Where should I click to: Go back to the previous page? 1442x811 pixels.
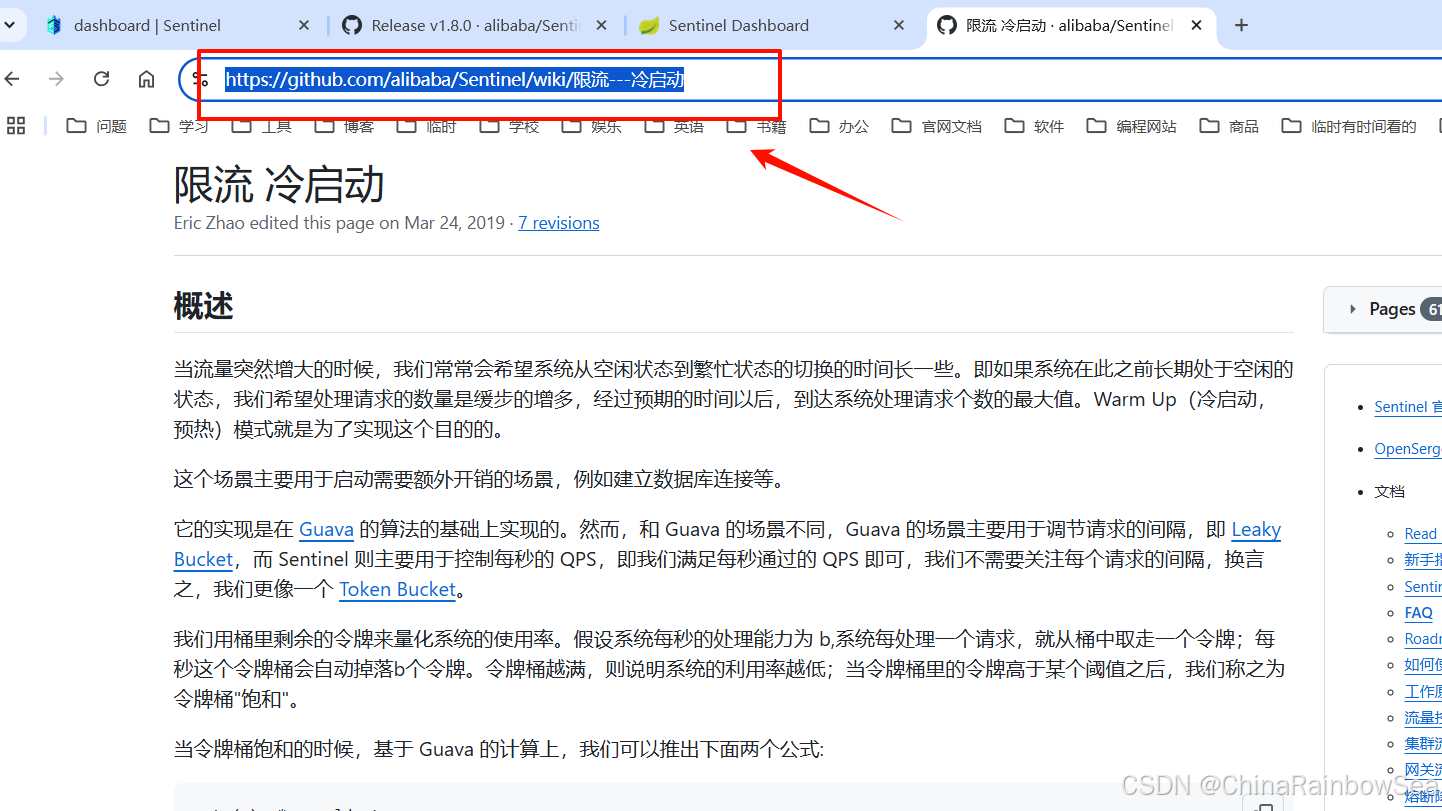coord(12,79)
